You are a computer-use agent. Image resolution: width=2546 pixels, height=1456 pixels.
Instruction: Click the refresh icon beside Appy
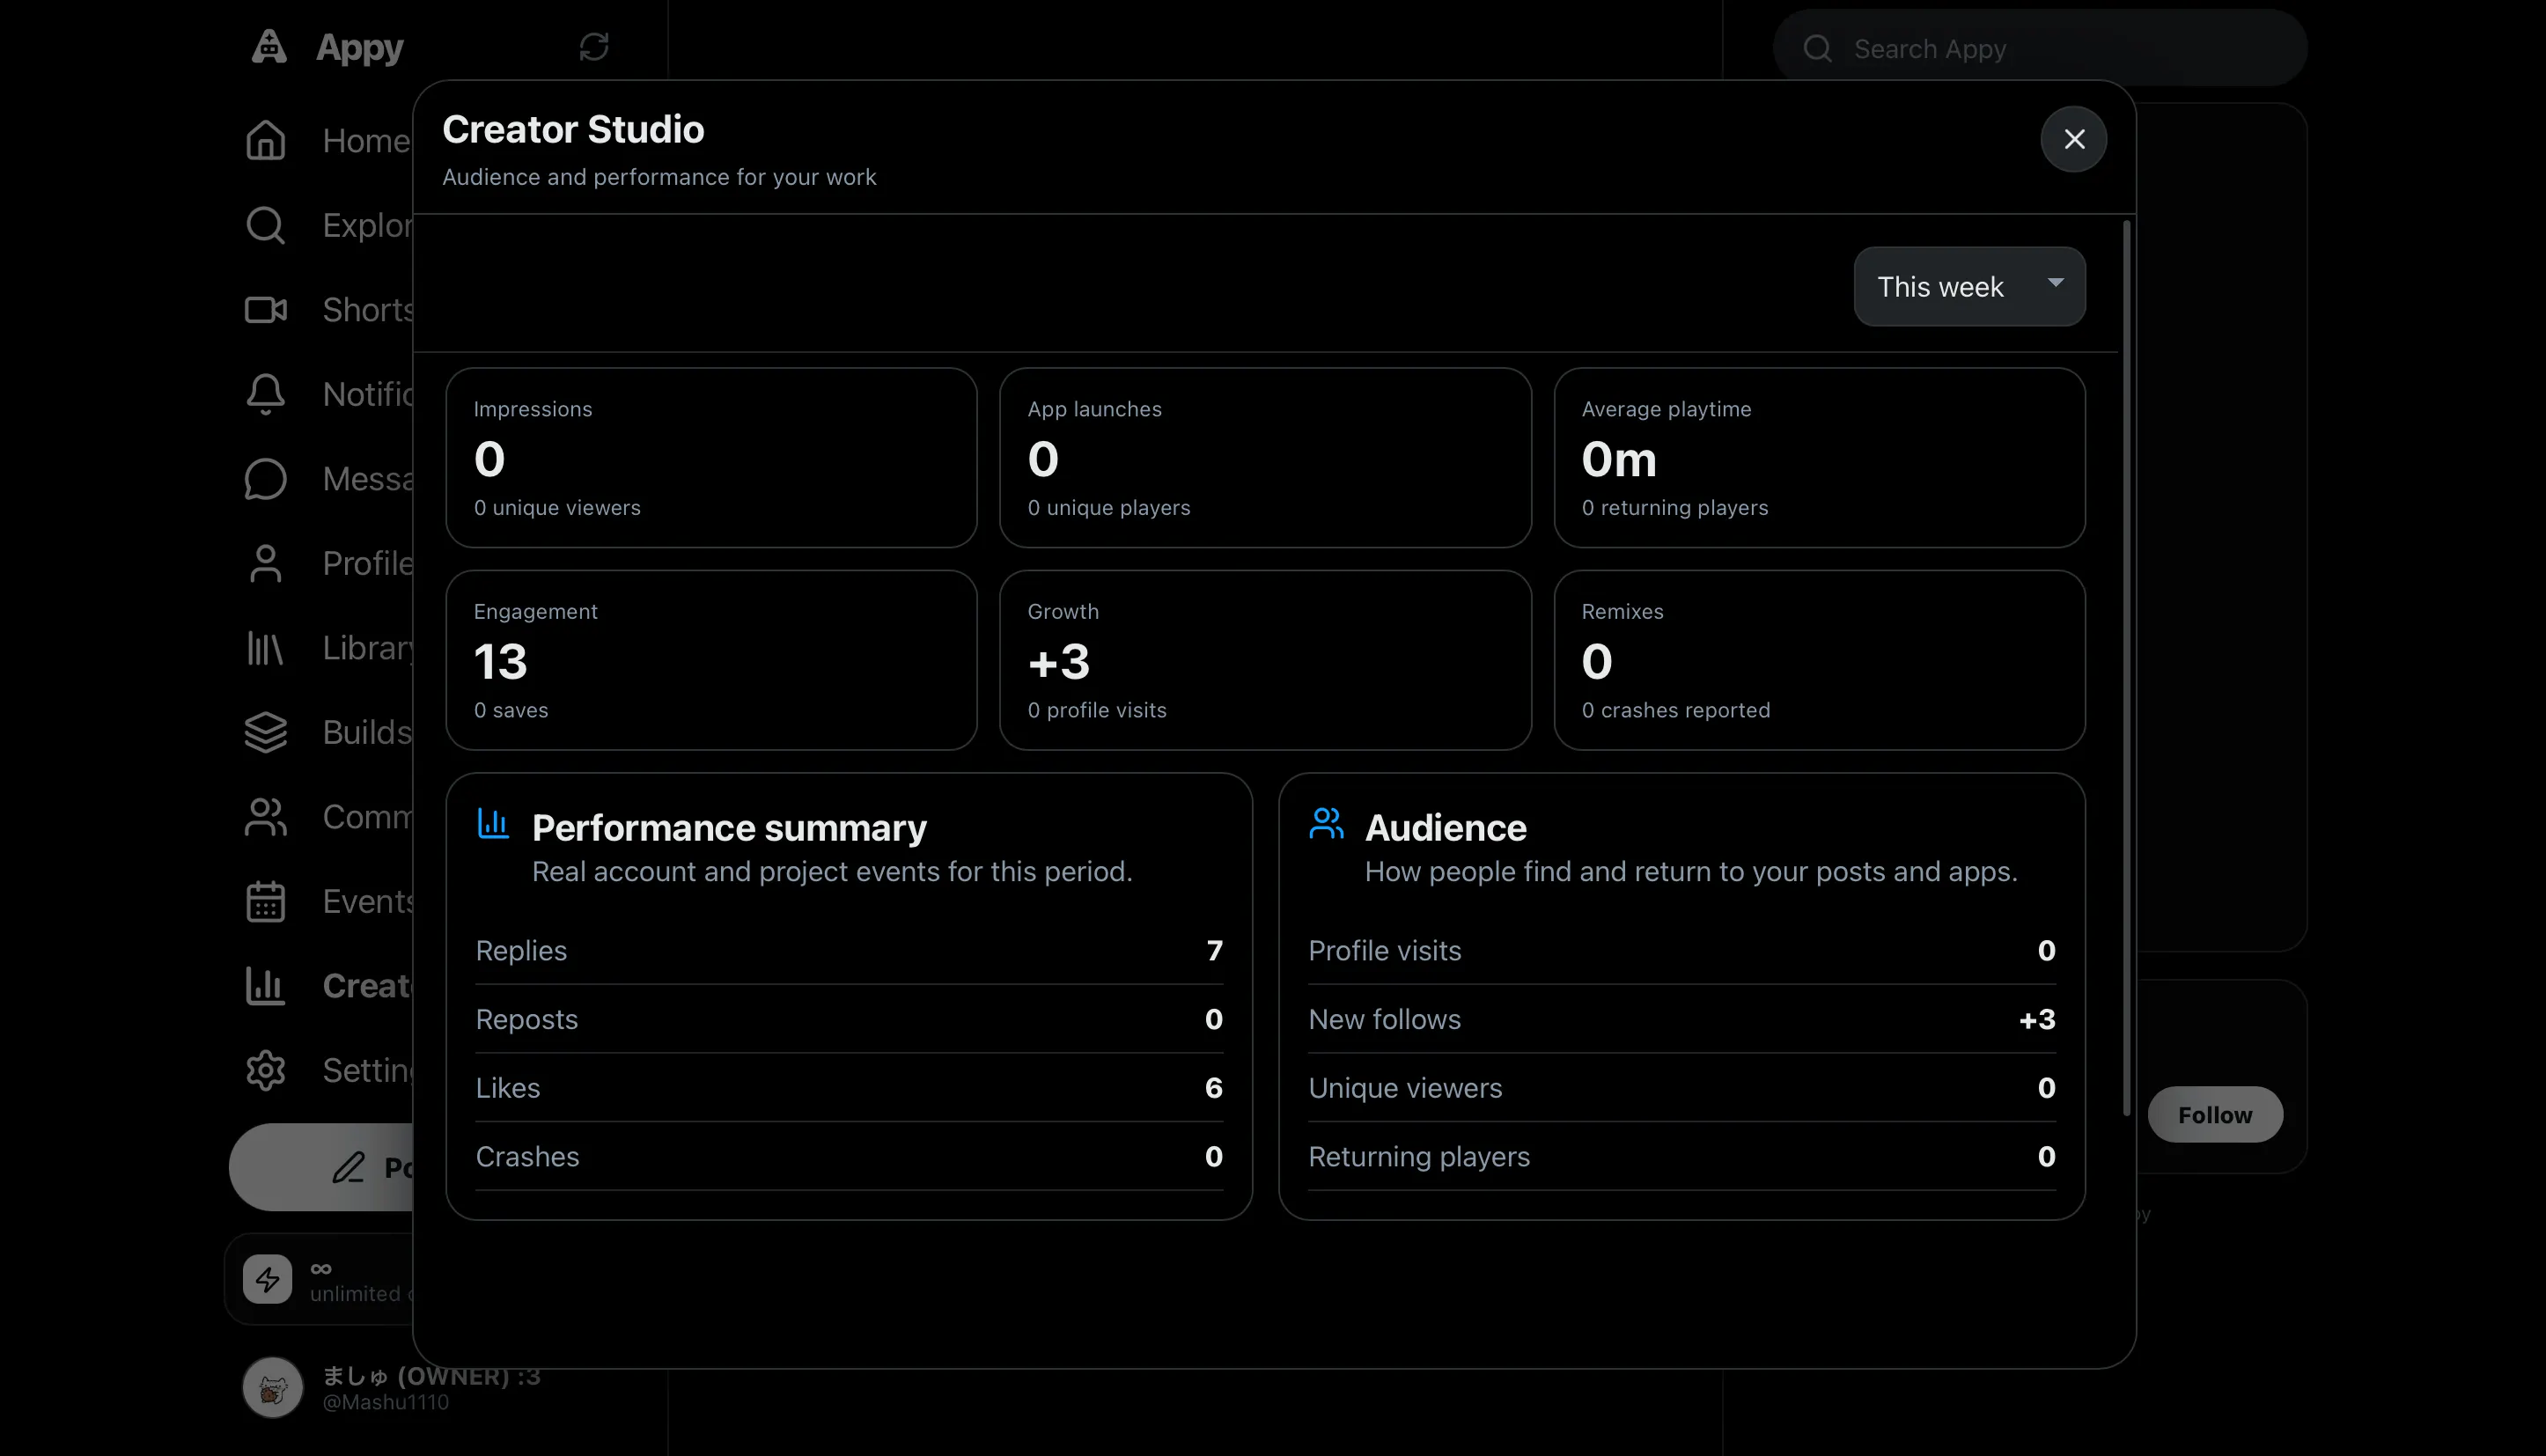[x=594, y=46]
